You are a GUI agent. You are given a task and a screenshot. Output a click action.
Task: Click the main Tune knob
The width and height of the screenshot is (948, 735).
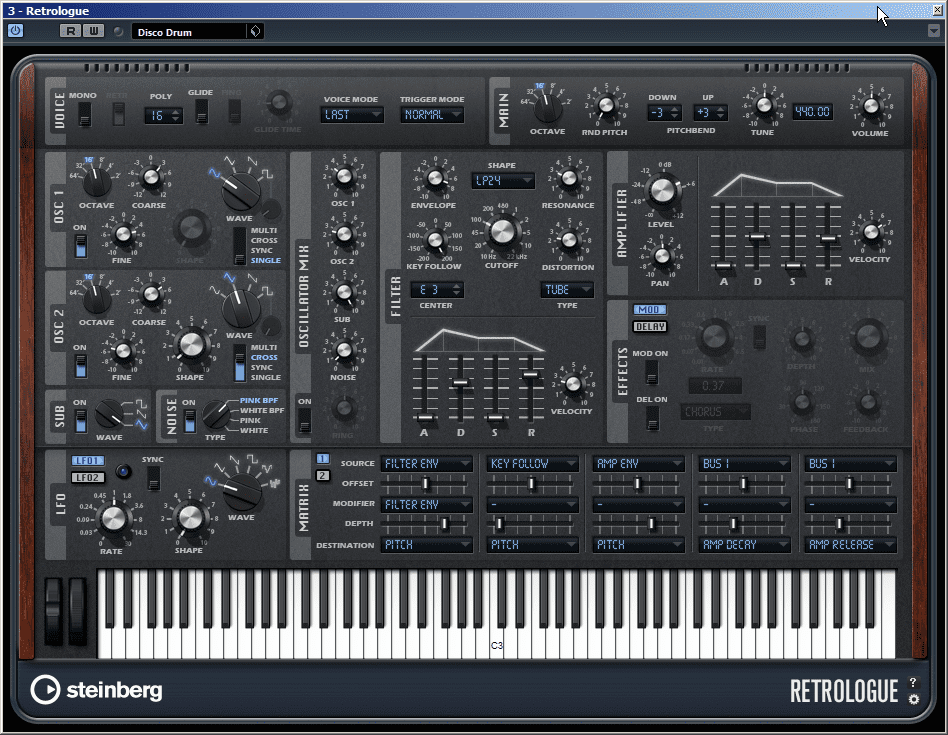[x=764, y=105]
